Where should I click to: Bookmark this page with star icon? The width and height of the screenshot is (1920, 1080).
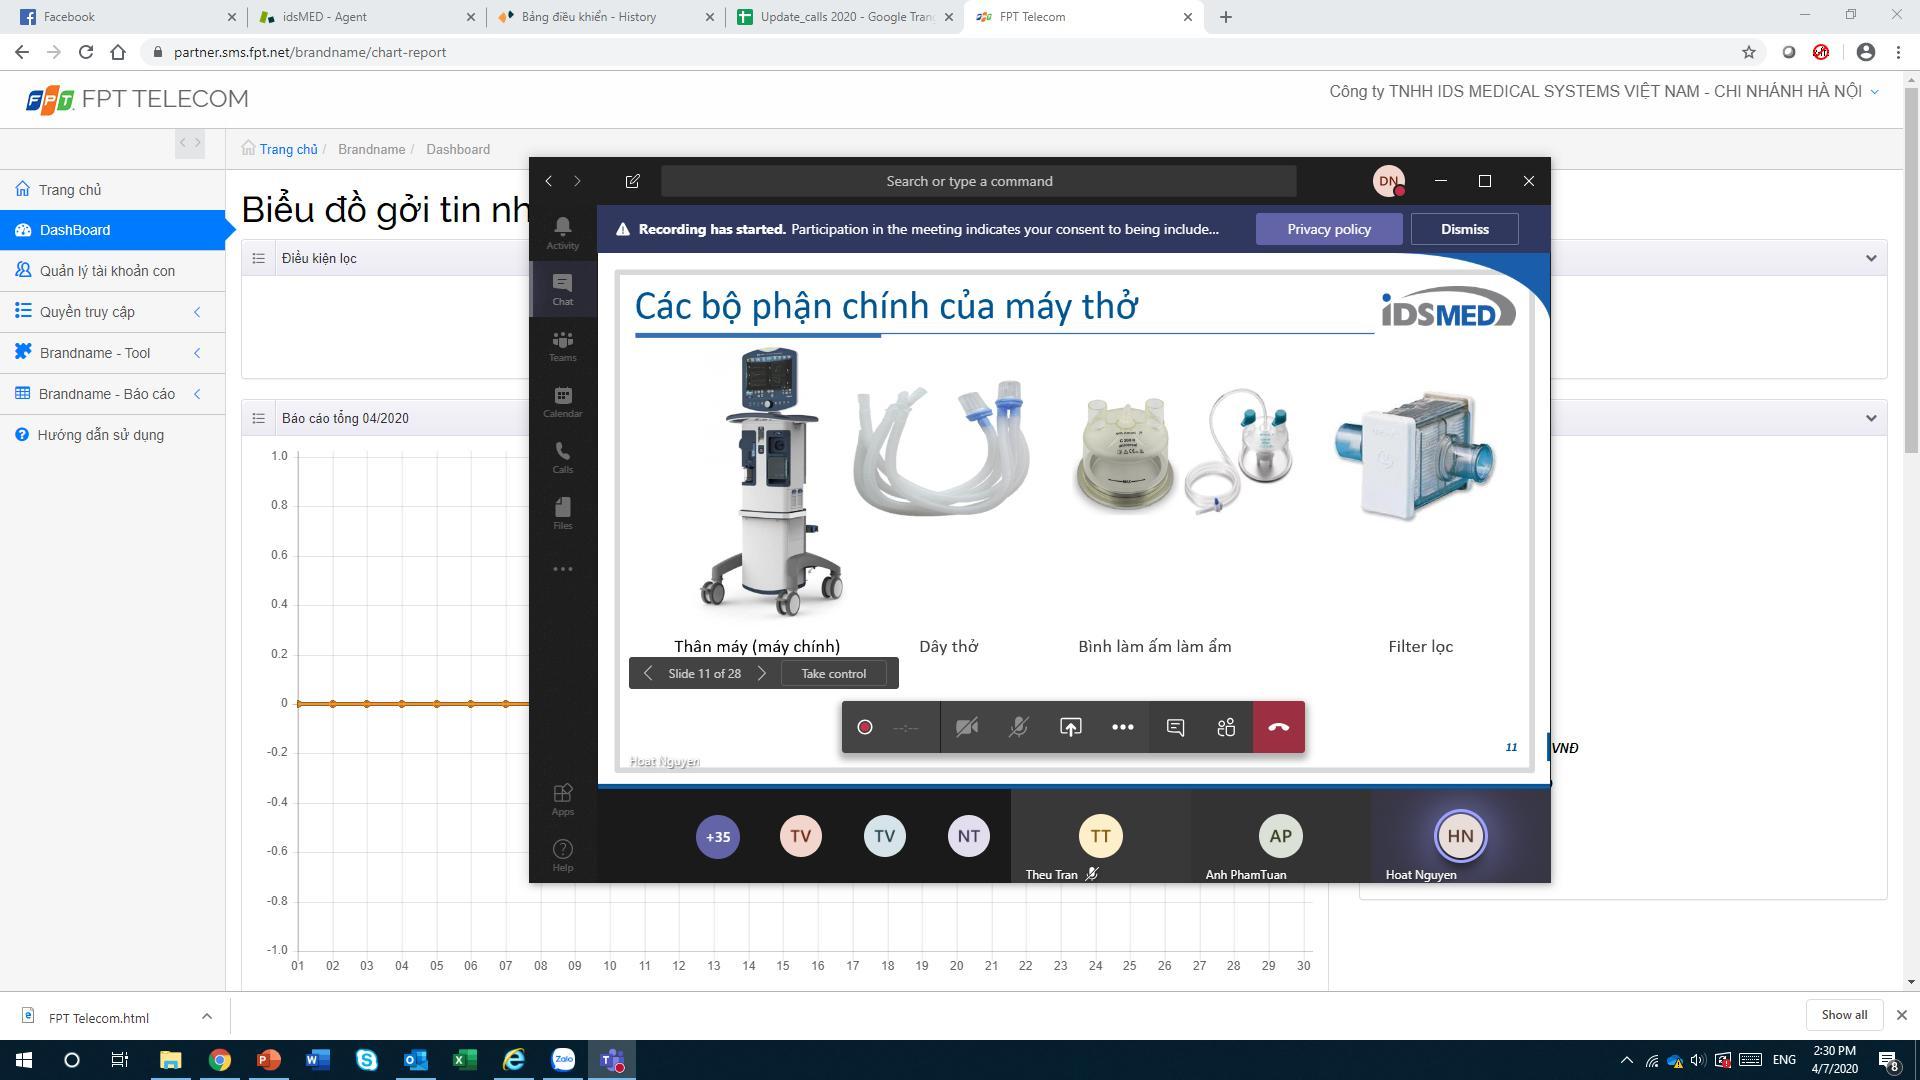coord(1748,52)
